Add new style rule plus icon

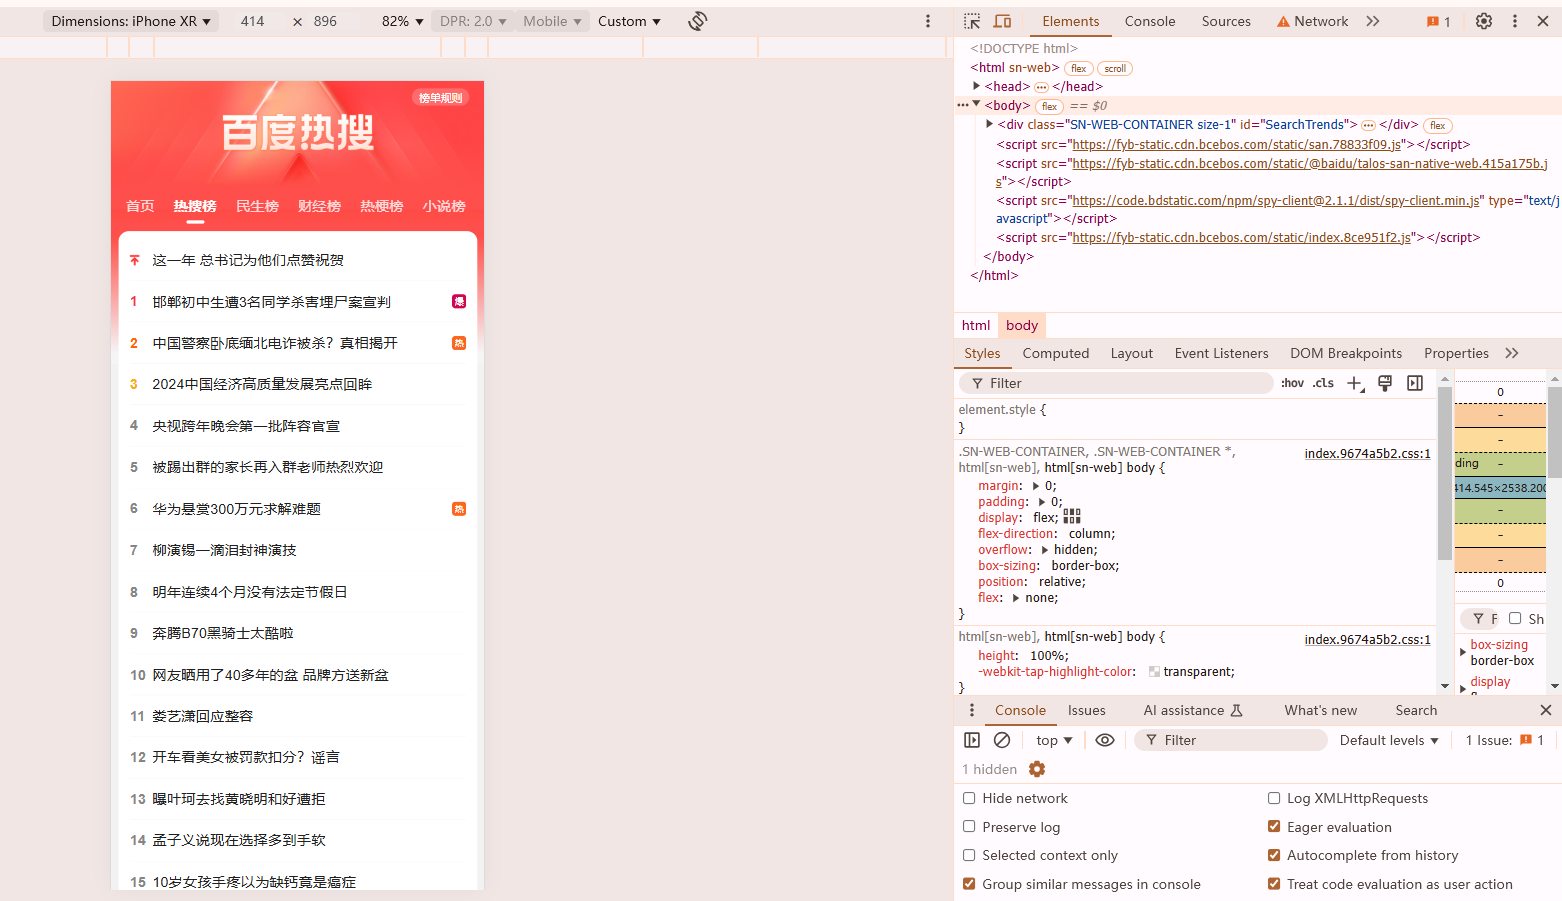coord(1355,383)
